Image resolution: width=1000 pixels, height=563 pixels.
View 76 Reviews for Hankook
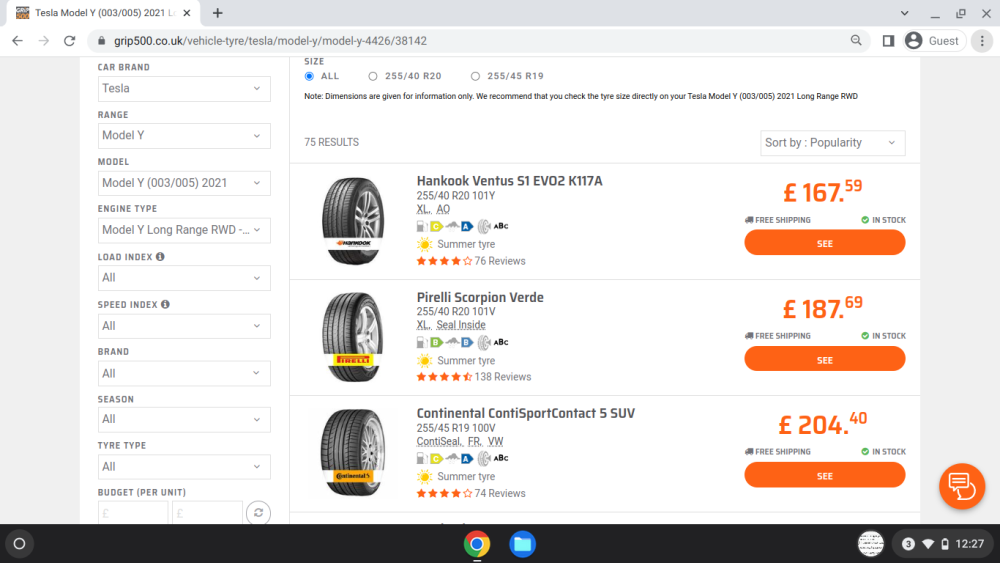(500, 261)
